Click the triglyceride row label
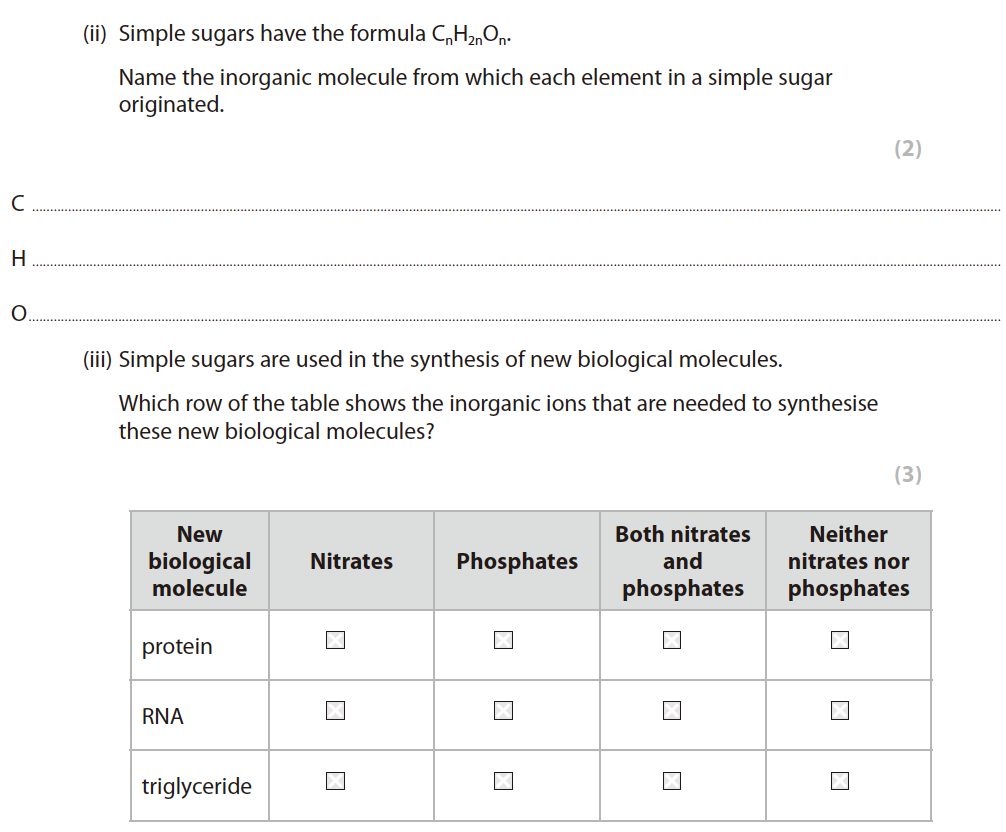 tap(197, 786)
